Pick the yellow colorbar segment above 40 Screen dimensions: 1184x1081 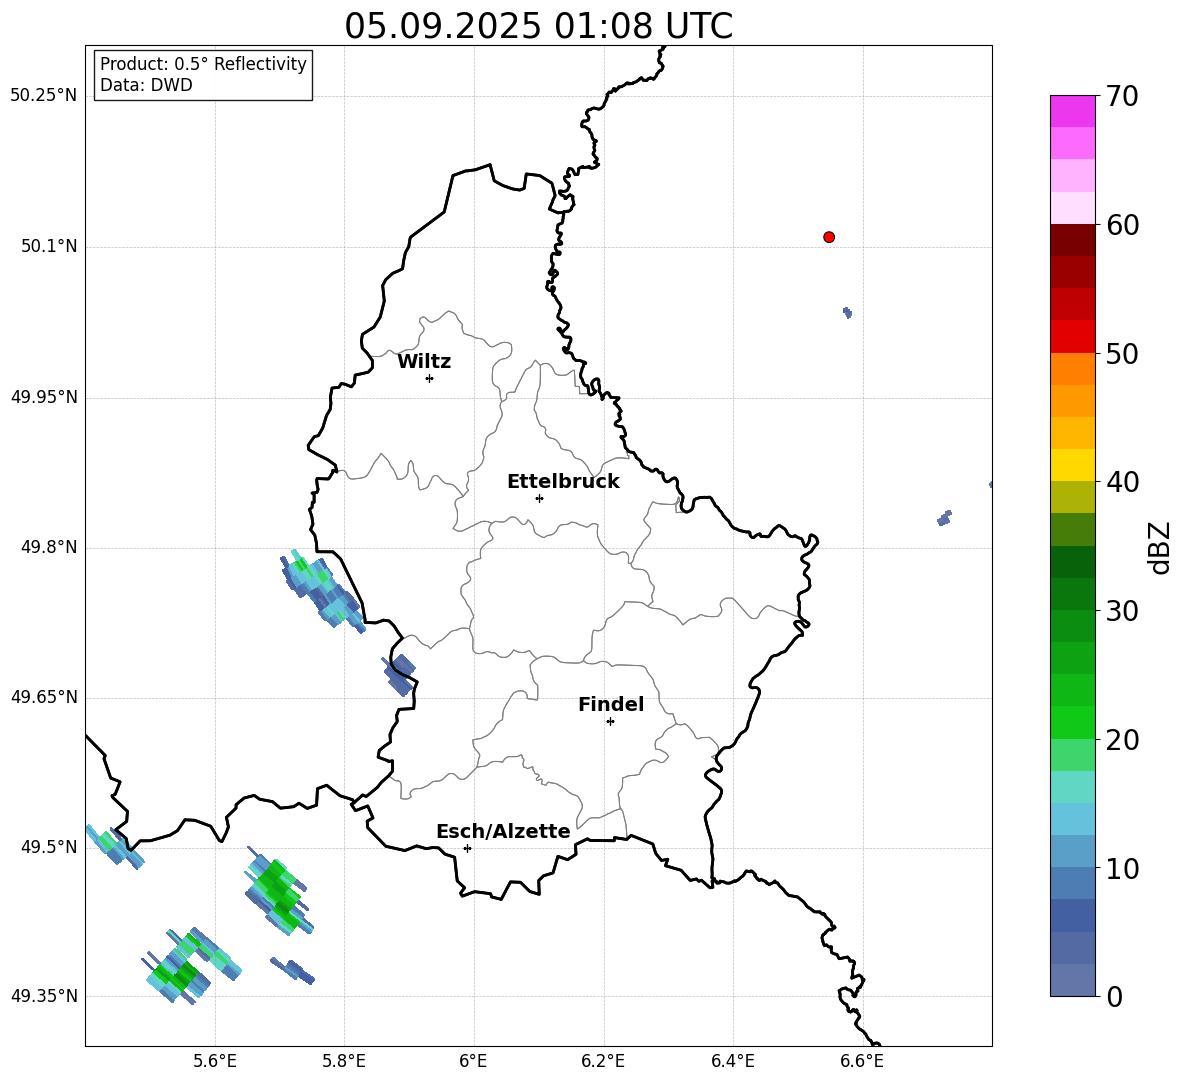[1072, 465]
